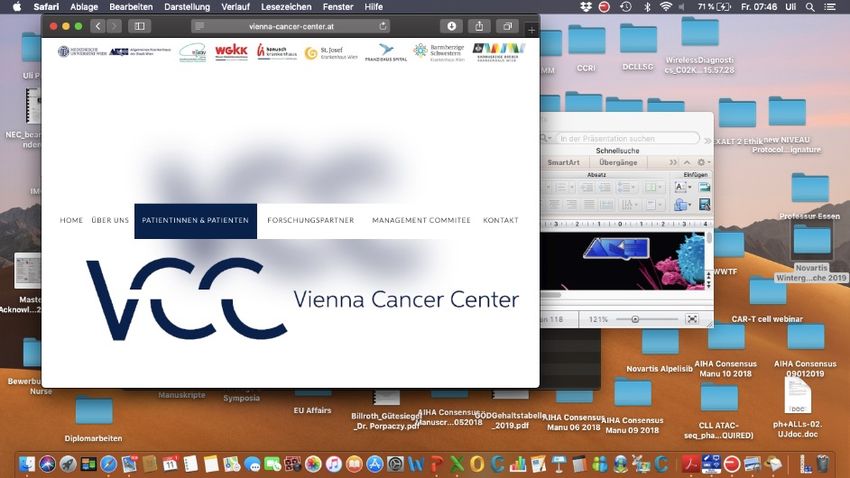Show all tabs overview in Safari

click(x=507, y=26)
